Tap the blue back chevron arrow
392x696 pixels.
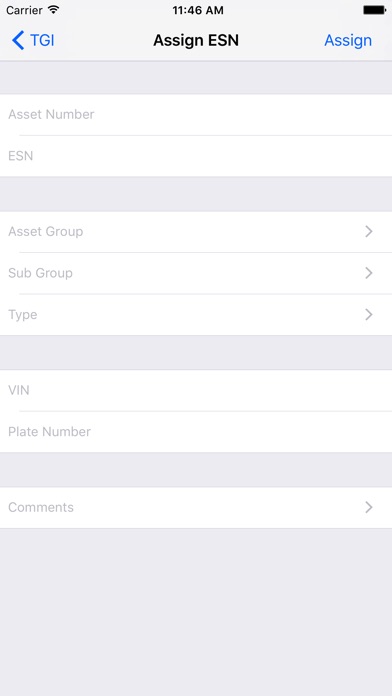click(x=18, y=40)
